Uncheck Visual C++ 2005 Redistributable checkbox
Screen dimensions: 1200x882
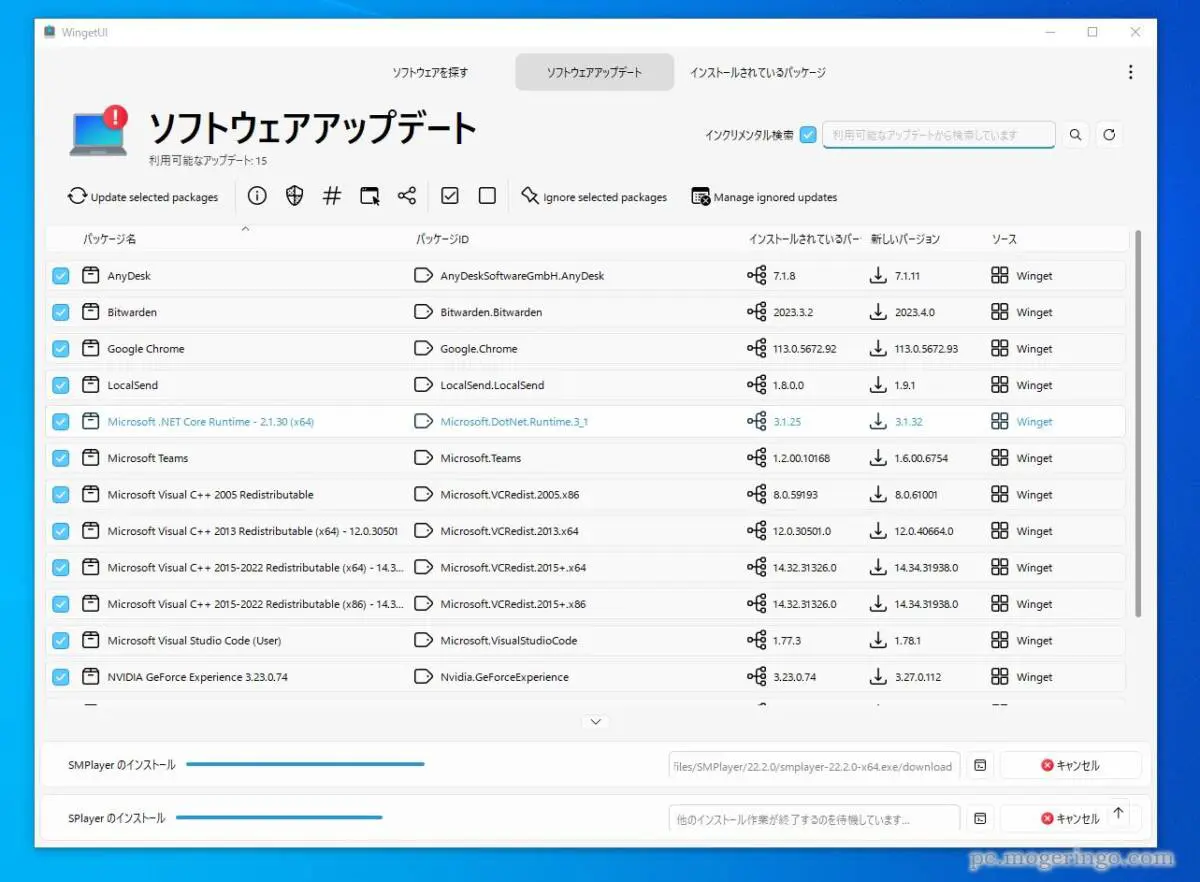[x=61, y=495]
